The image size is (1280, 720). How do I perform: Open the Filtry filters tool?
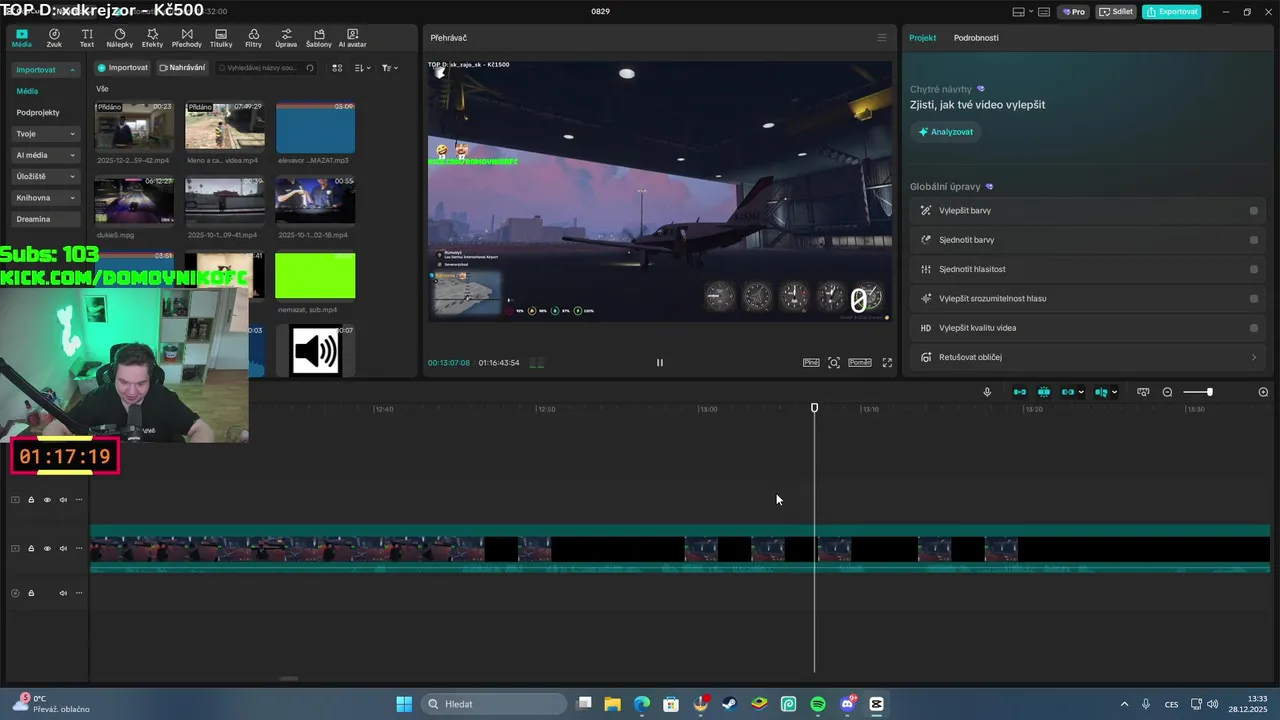tap(253, 38)
